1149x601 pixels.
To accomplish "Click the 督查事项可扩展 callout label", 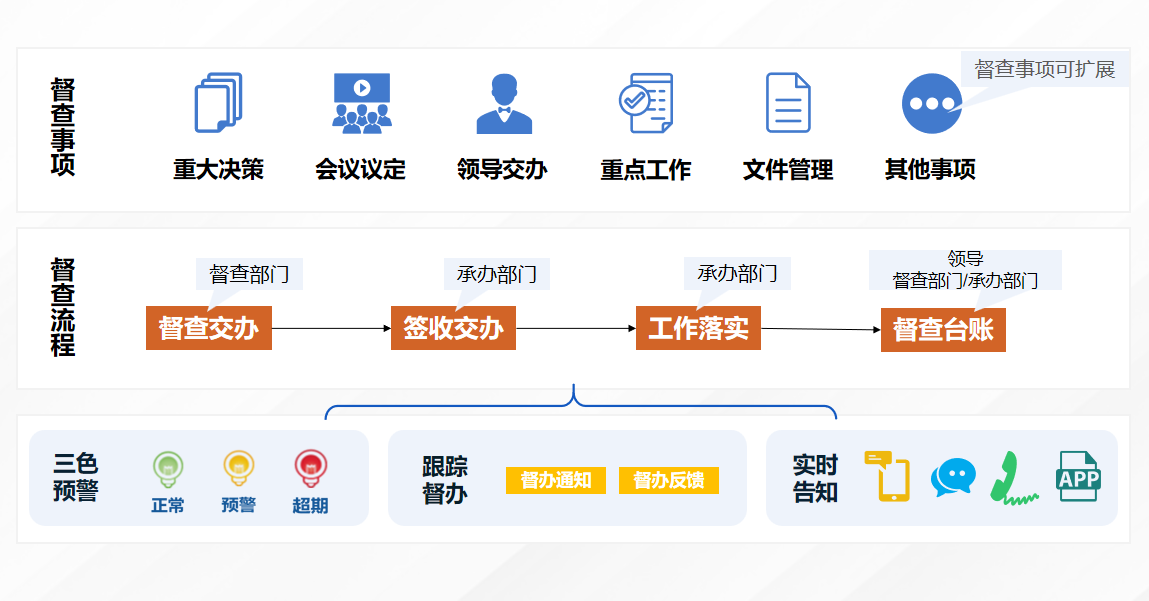I will click(1045, 70).
